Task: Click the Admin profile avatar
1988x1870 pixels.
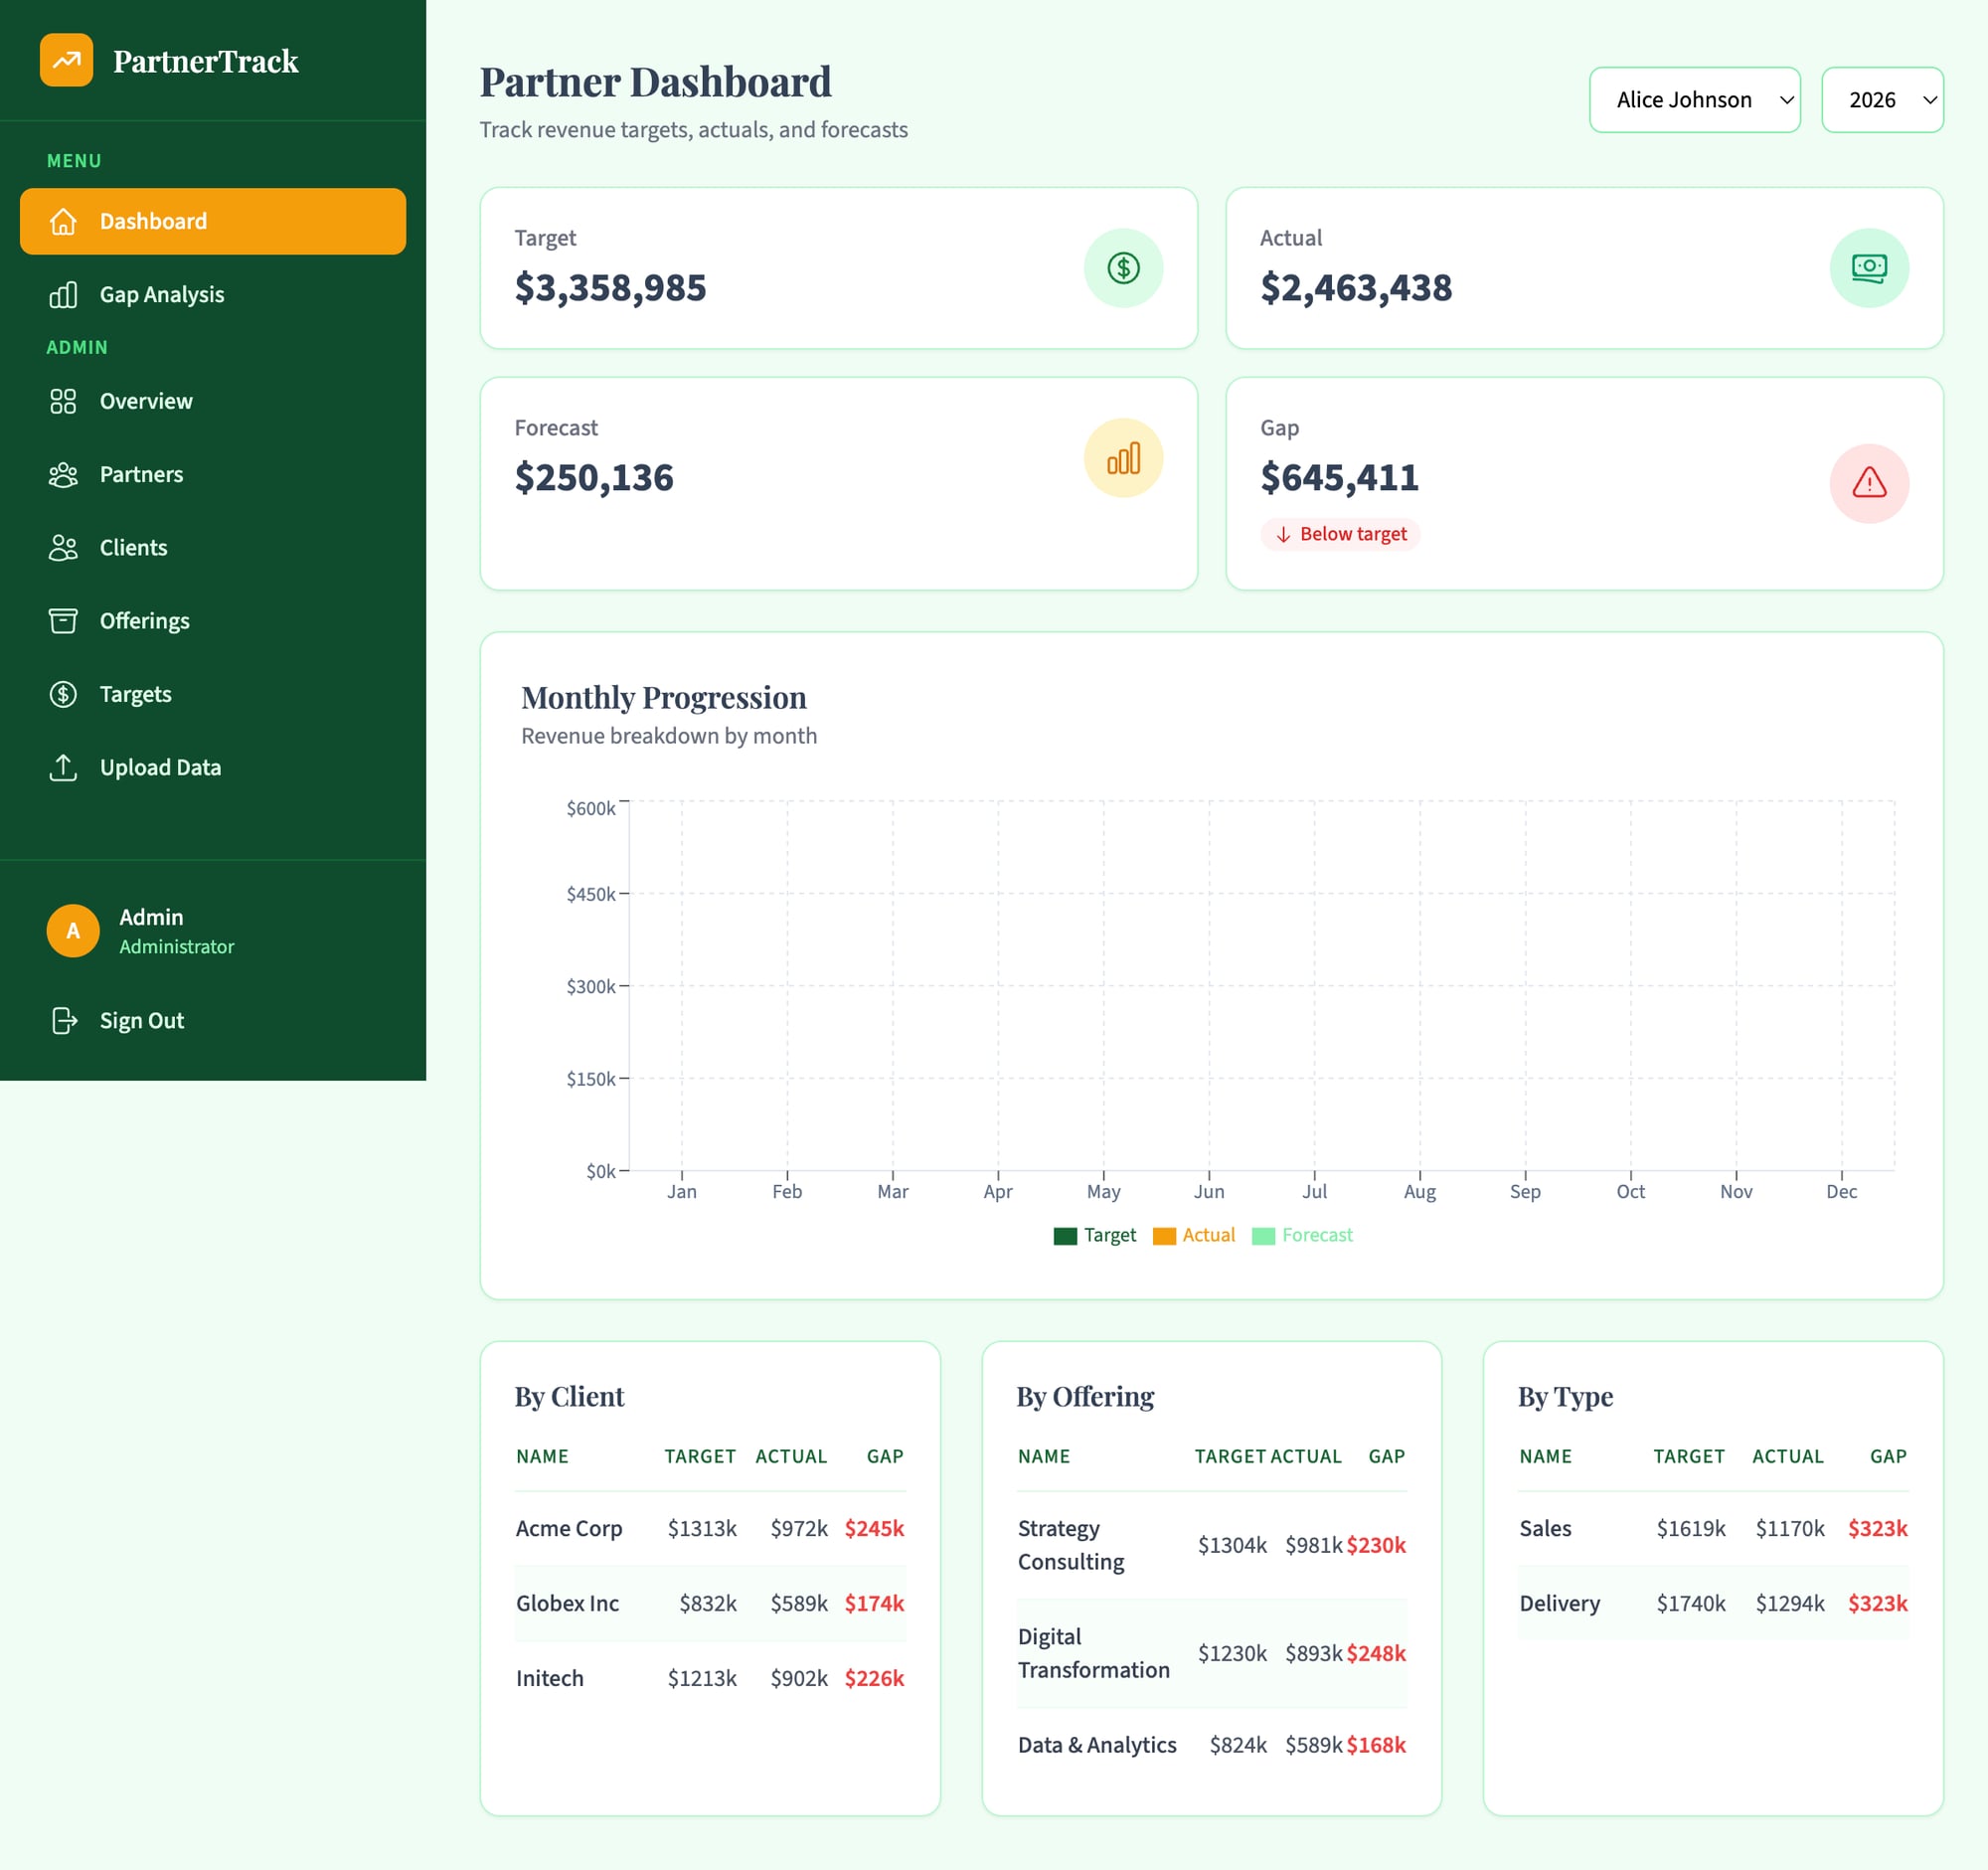Action: 72,930
